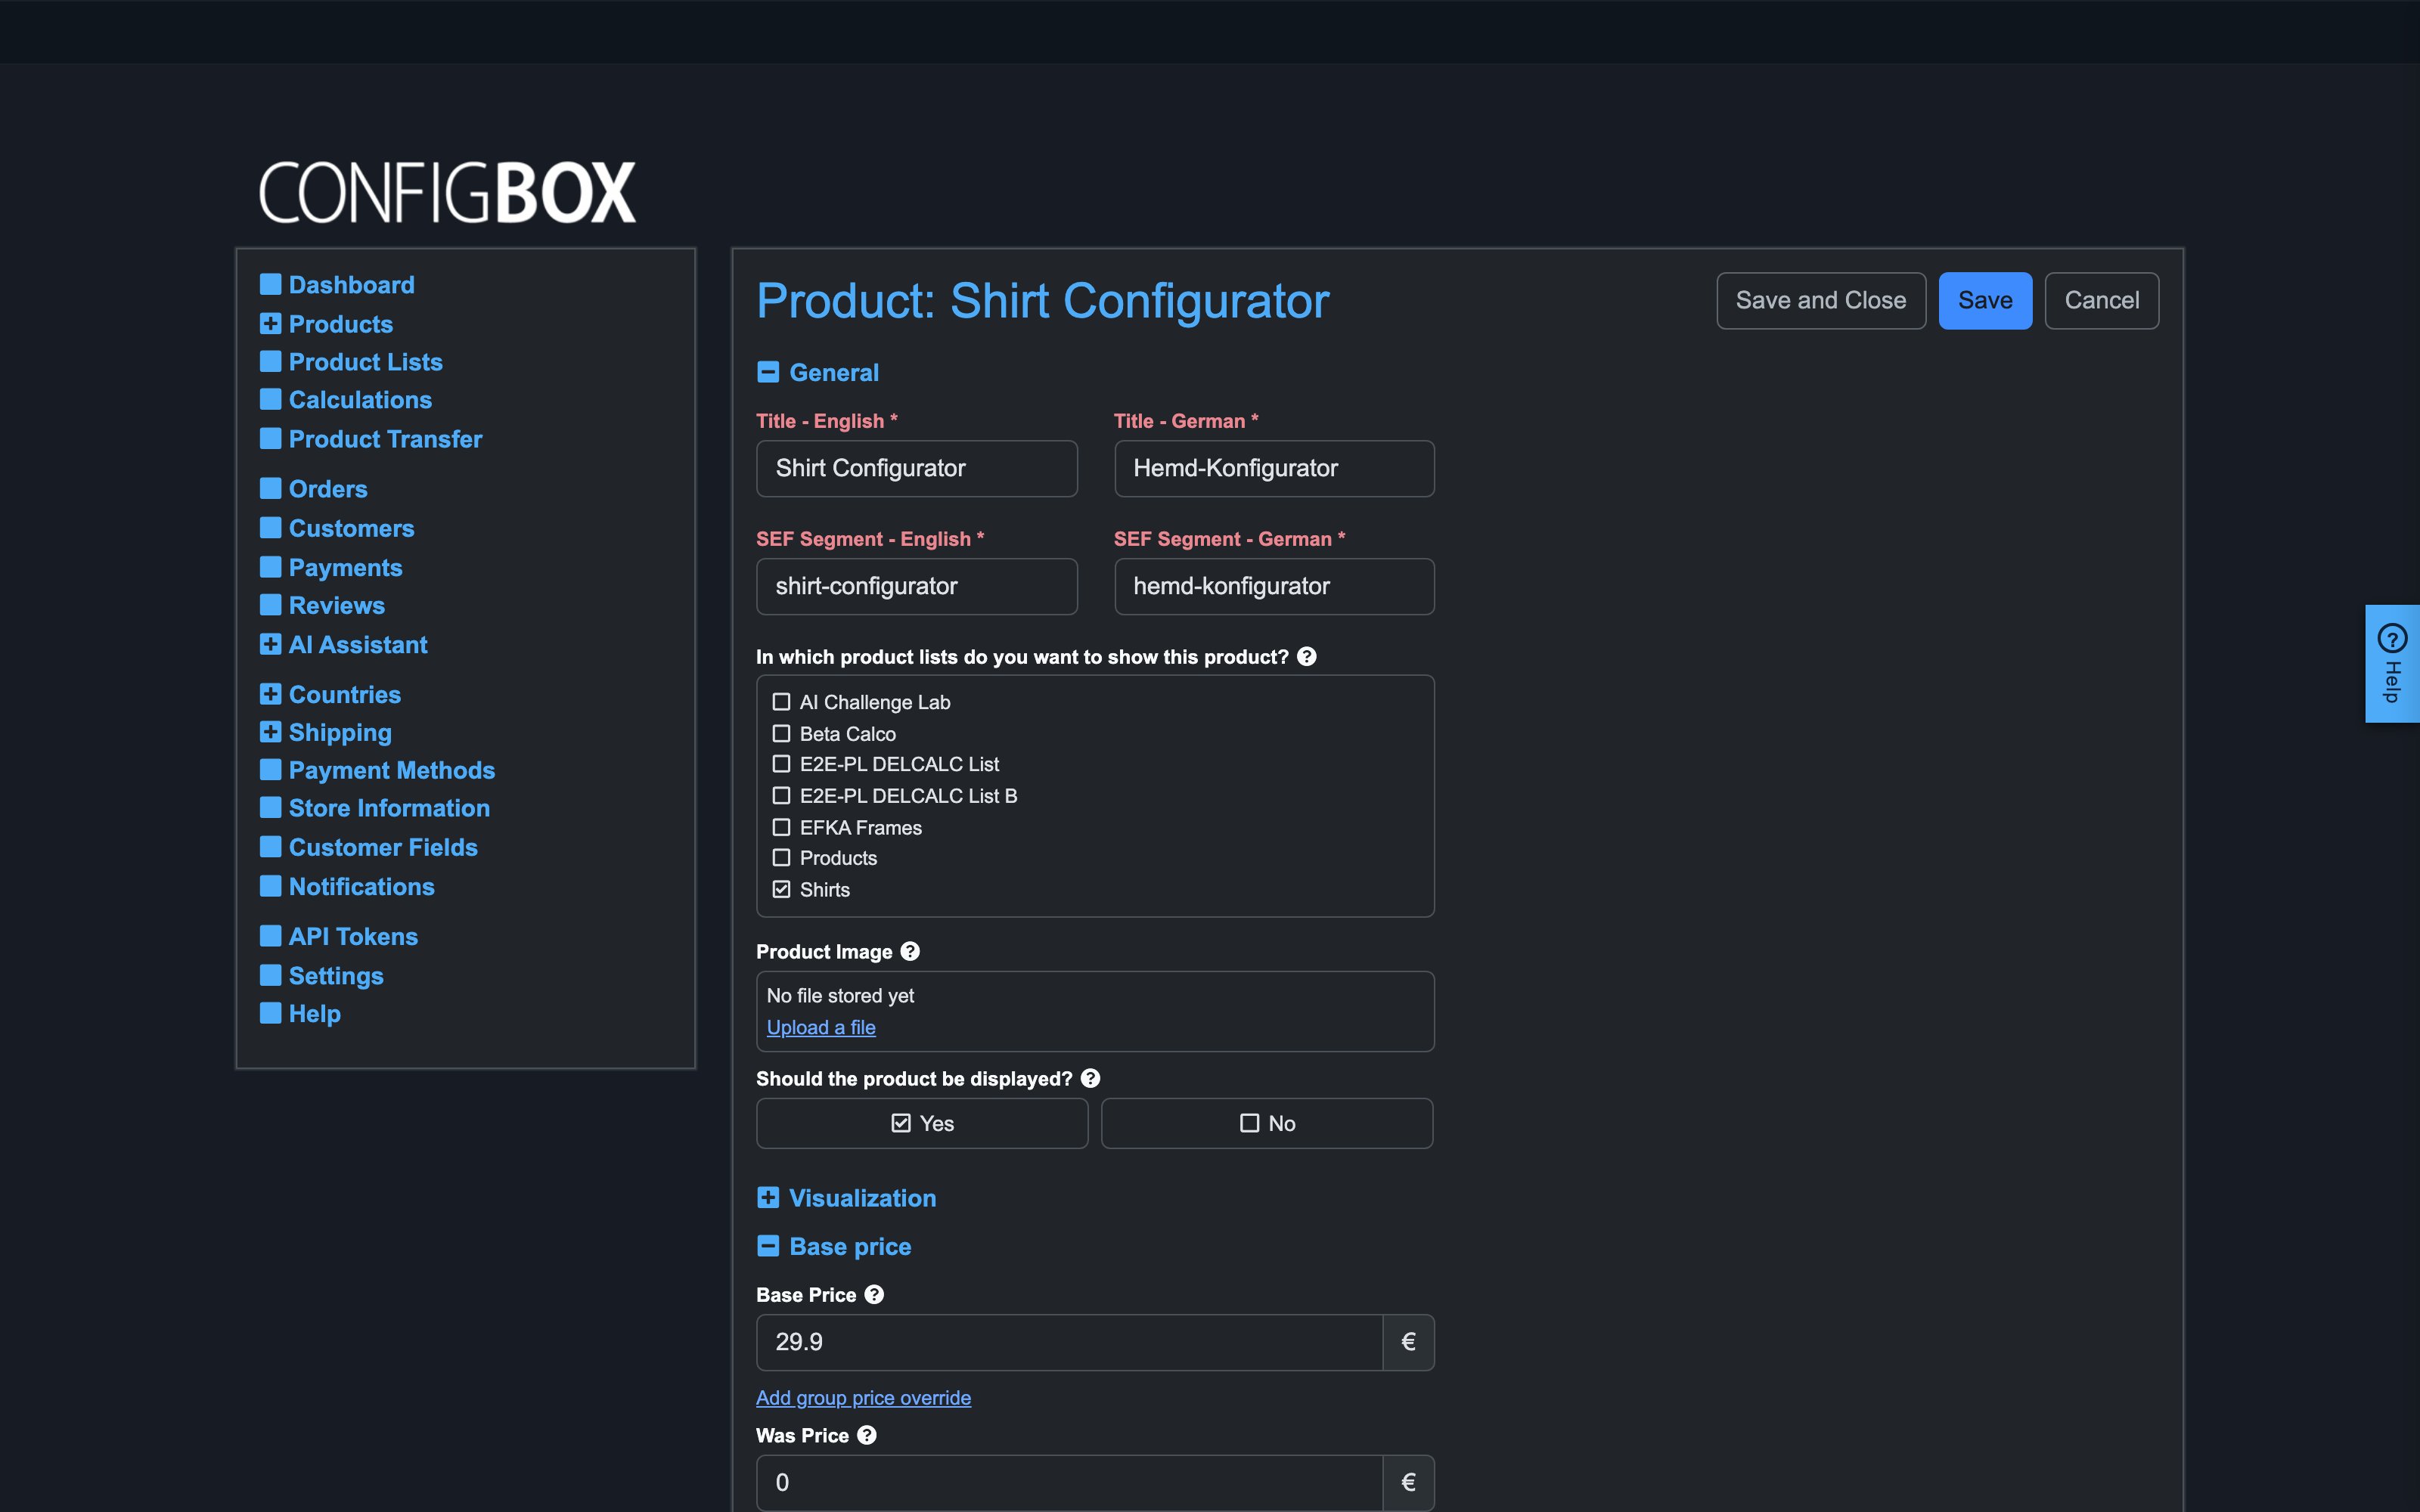The height and width of the screenshot is (1512, 2420).
Task: Click the Calculations icon in sidebar
Action: pos(270,399)
